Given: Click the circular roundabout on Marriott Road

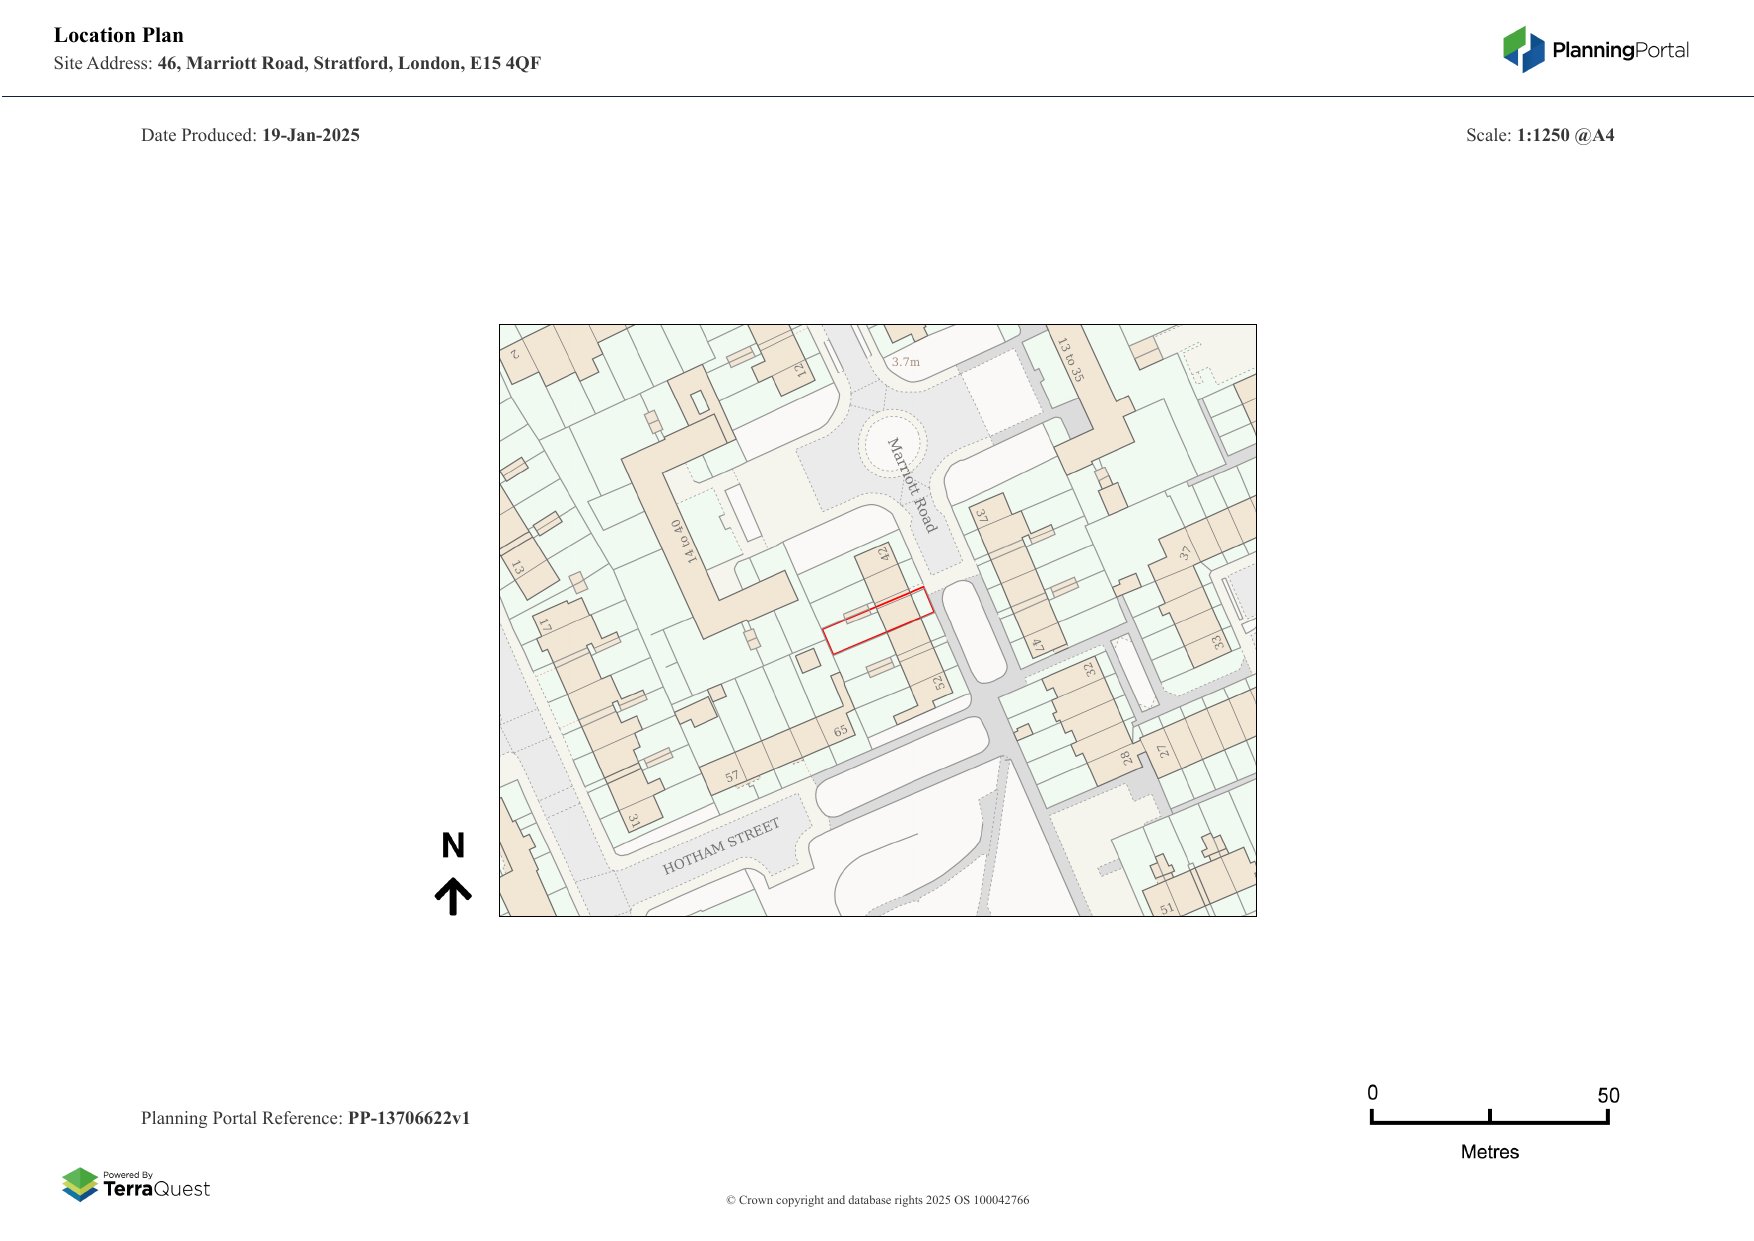Looking at the screenshot, I should [891, 443].
